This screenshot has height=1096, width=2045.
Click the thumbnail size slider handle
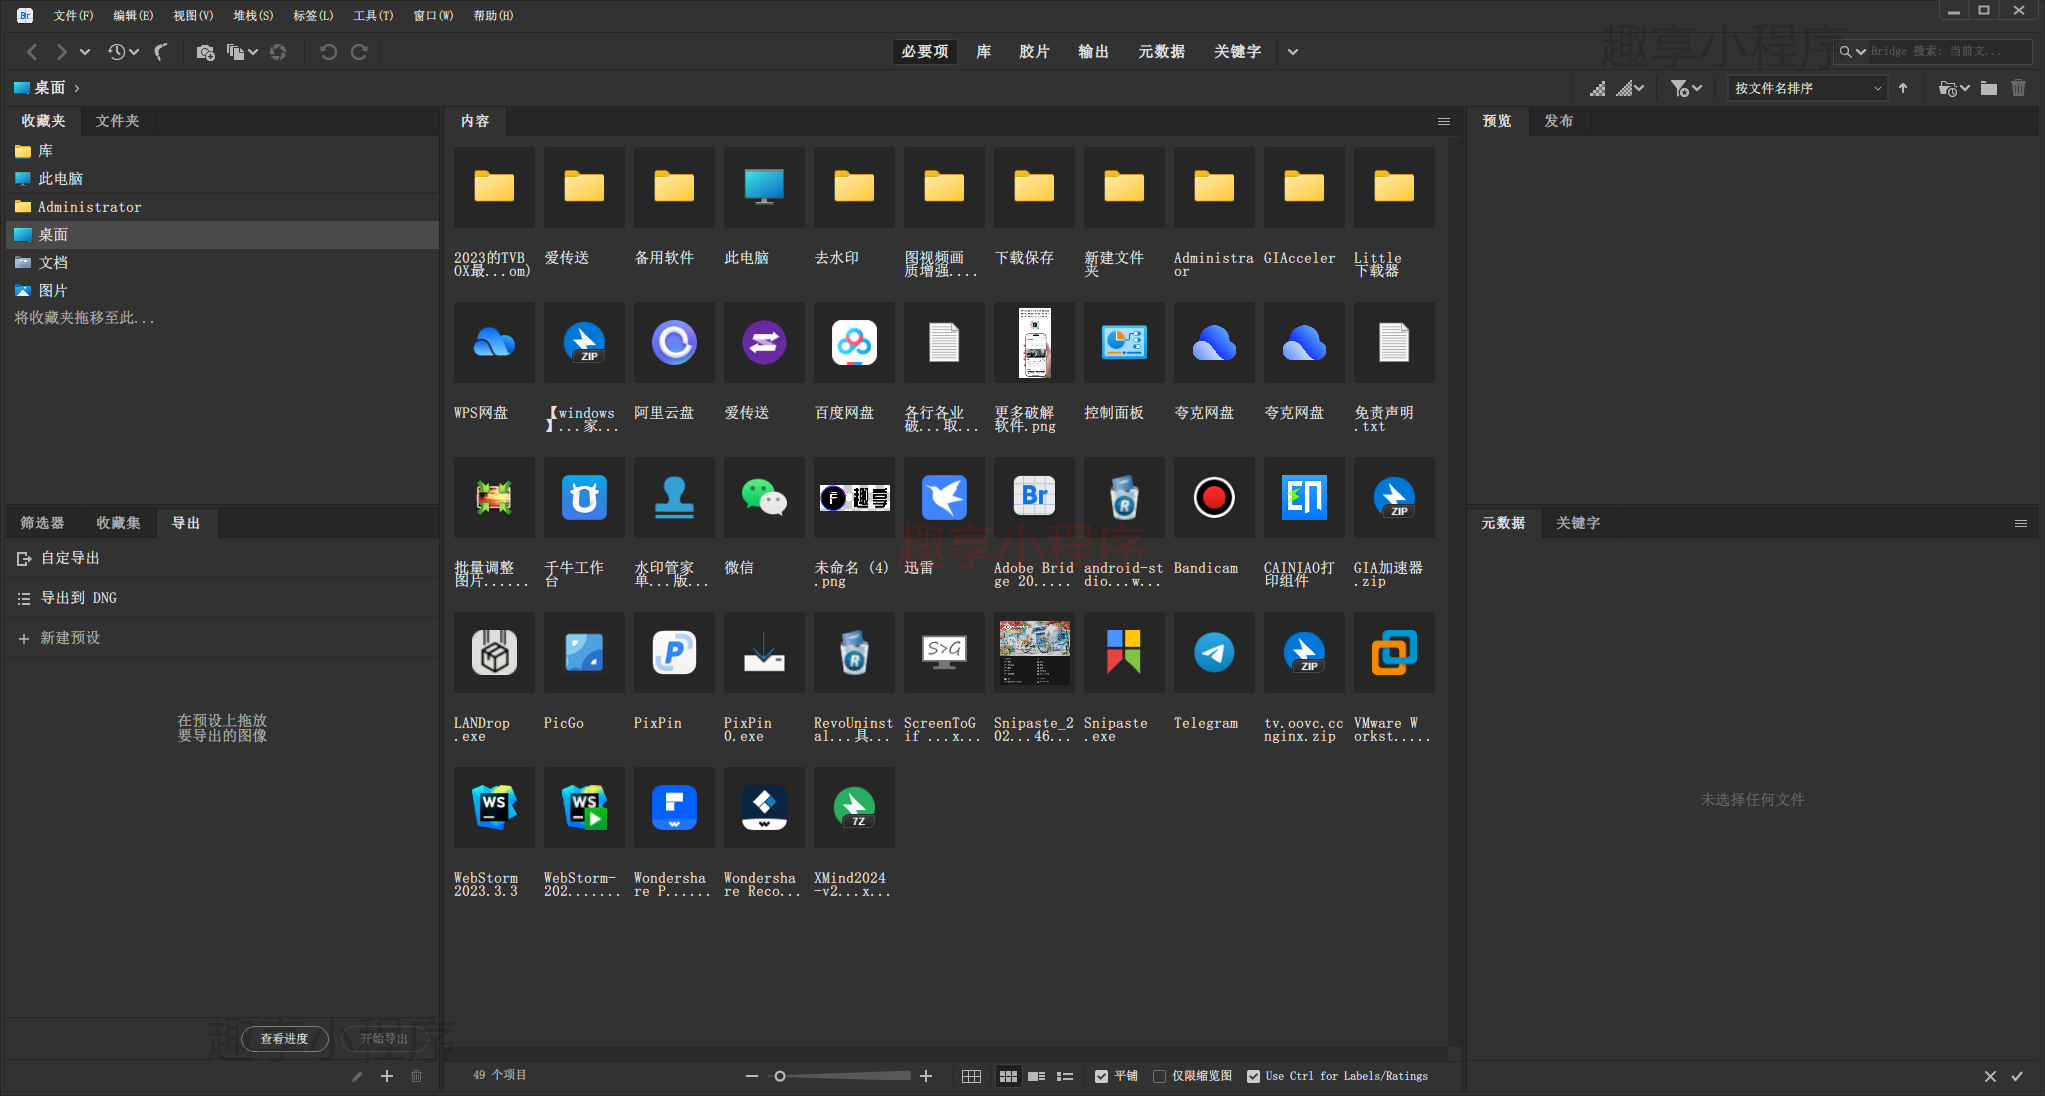(780, 1076)
